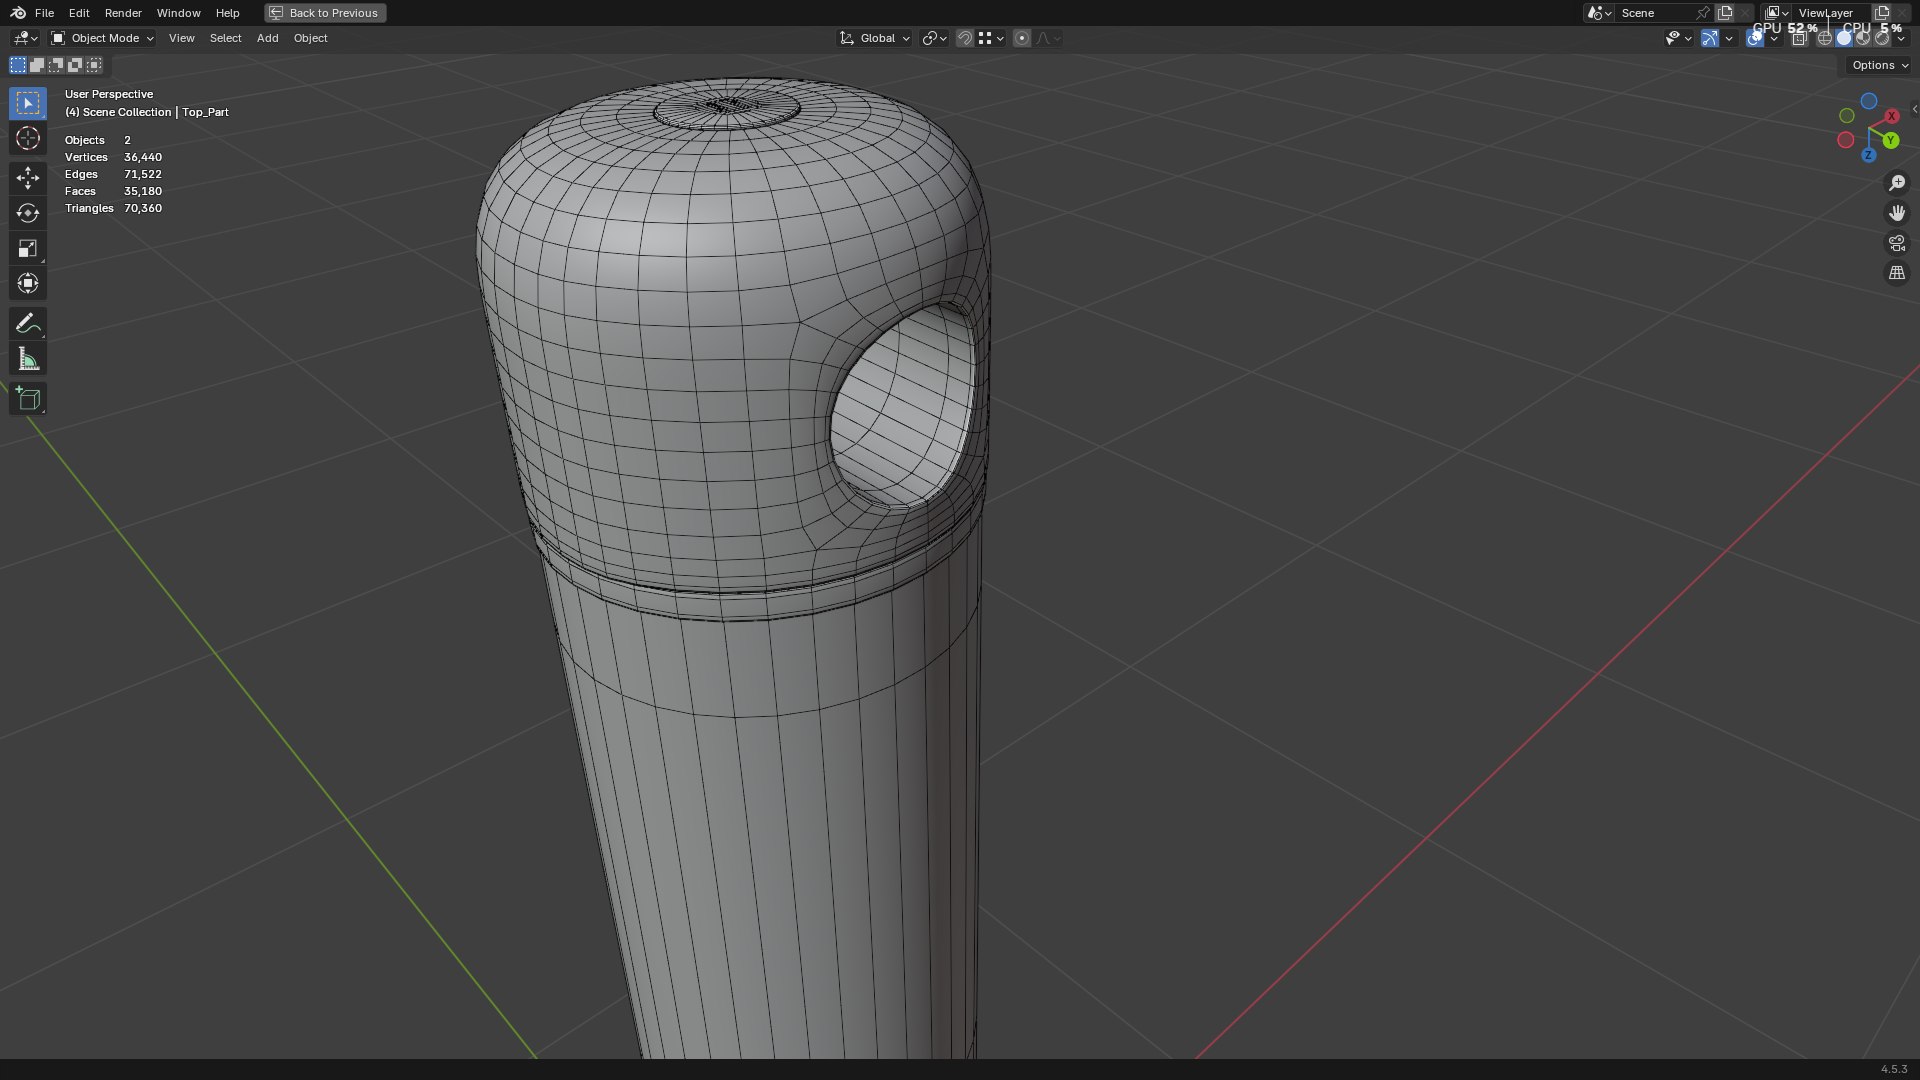Click the Blender logo menu icon
The width and height of the screenshot is (1920, 1080).
pos(18,13)
